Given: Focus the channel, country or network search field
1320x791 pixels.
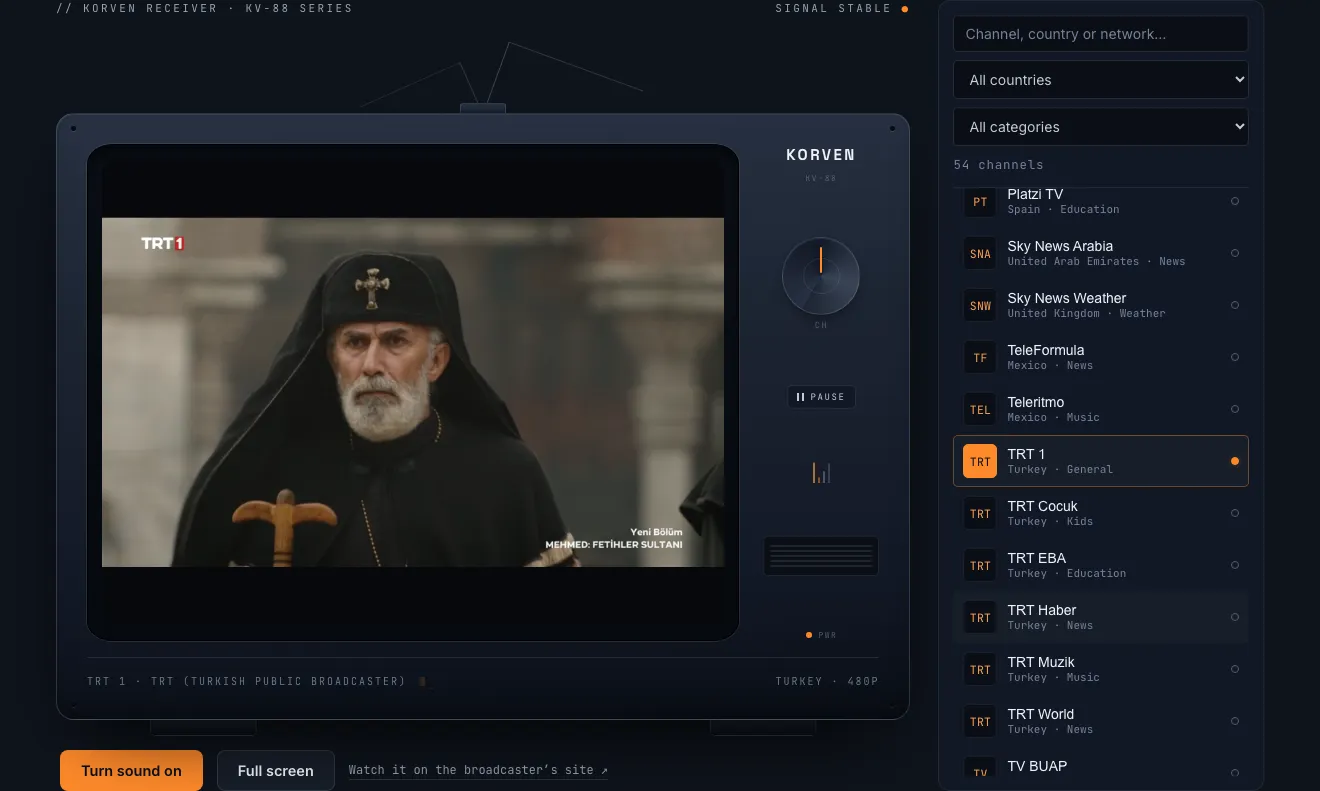Looking at the screenshot, I should [1100, 34].
